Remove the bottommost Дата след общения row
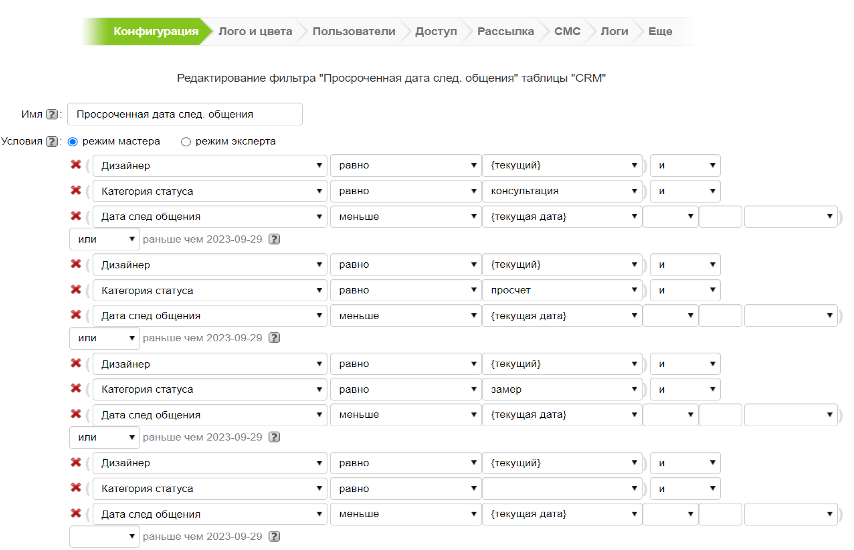Image resolution: width=854 pixels, height=550 pixels. (x=76, y=513)
